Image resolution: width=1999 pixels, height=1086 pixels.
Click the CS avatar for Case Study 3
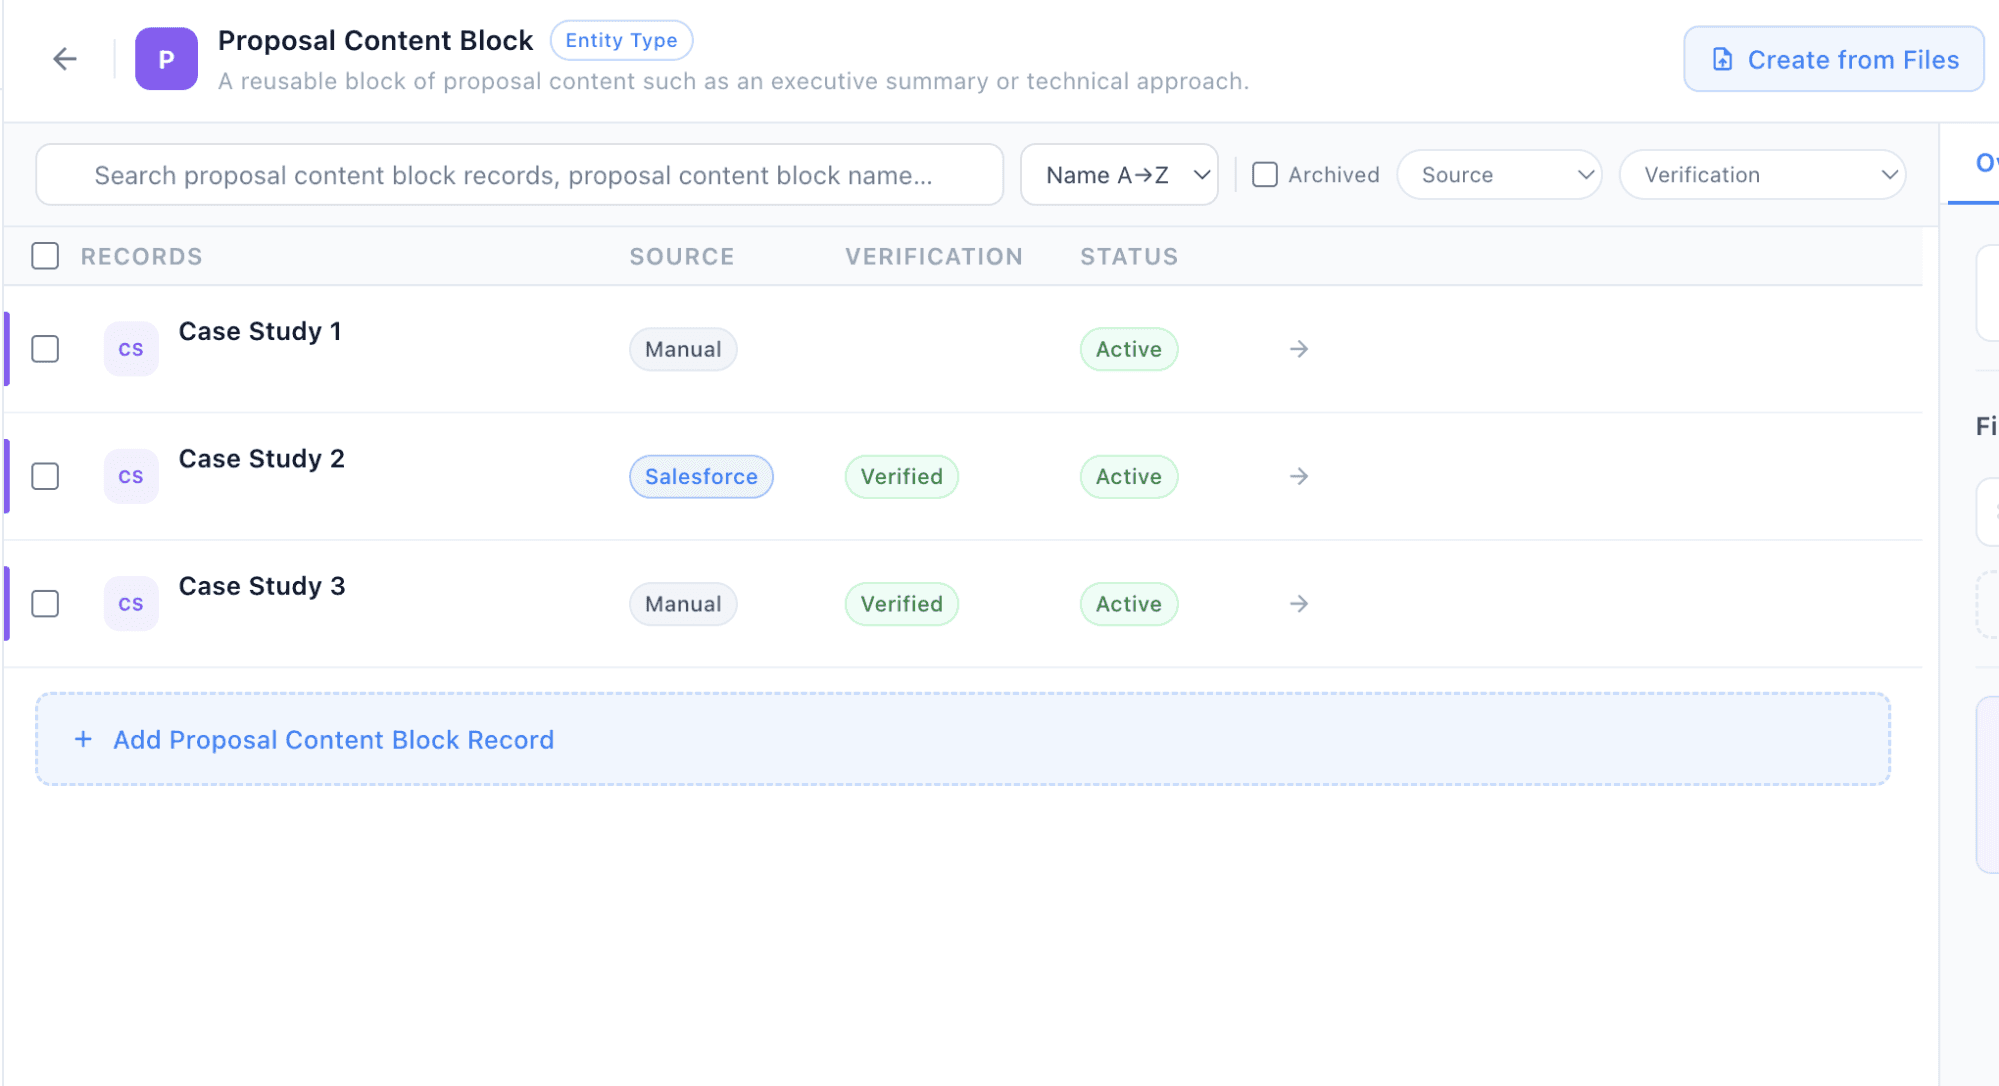(x=131, y=604)
